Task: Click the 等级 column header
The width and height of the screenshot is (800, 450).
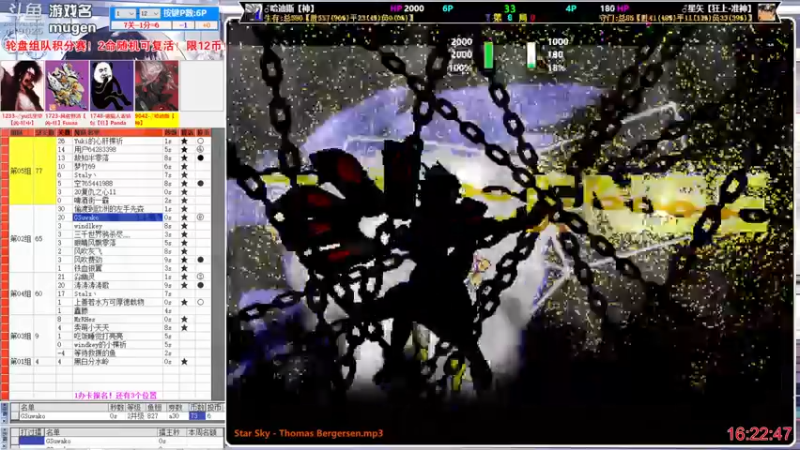Action: pyautogui.click(x=134, y=407)
